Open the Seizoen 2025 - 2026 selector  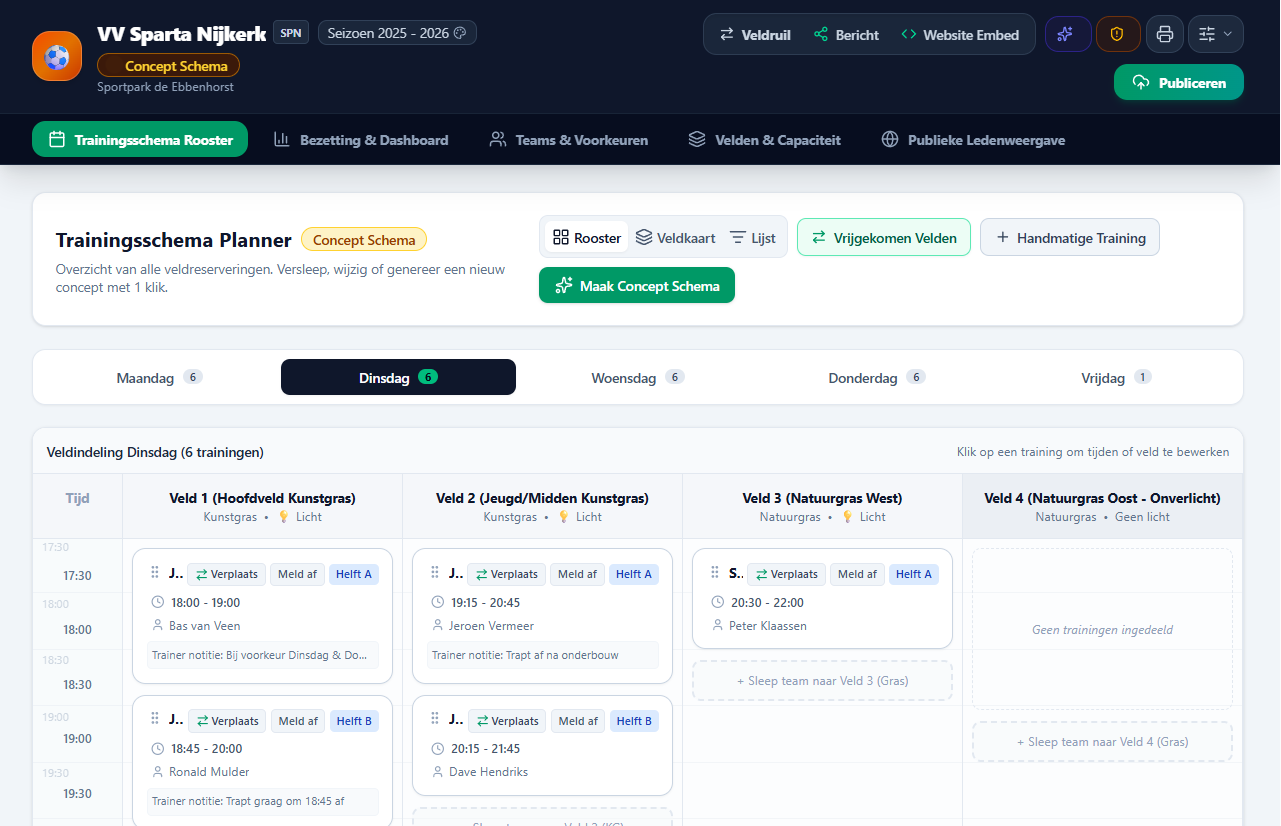click(397, 33)
